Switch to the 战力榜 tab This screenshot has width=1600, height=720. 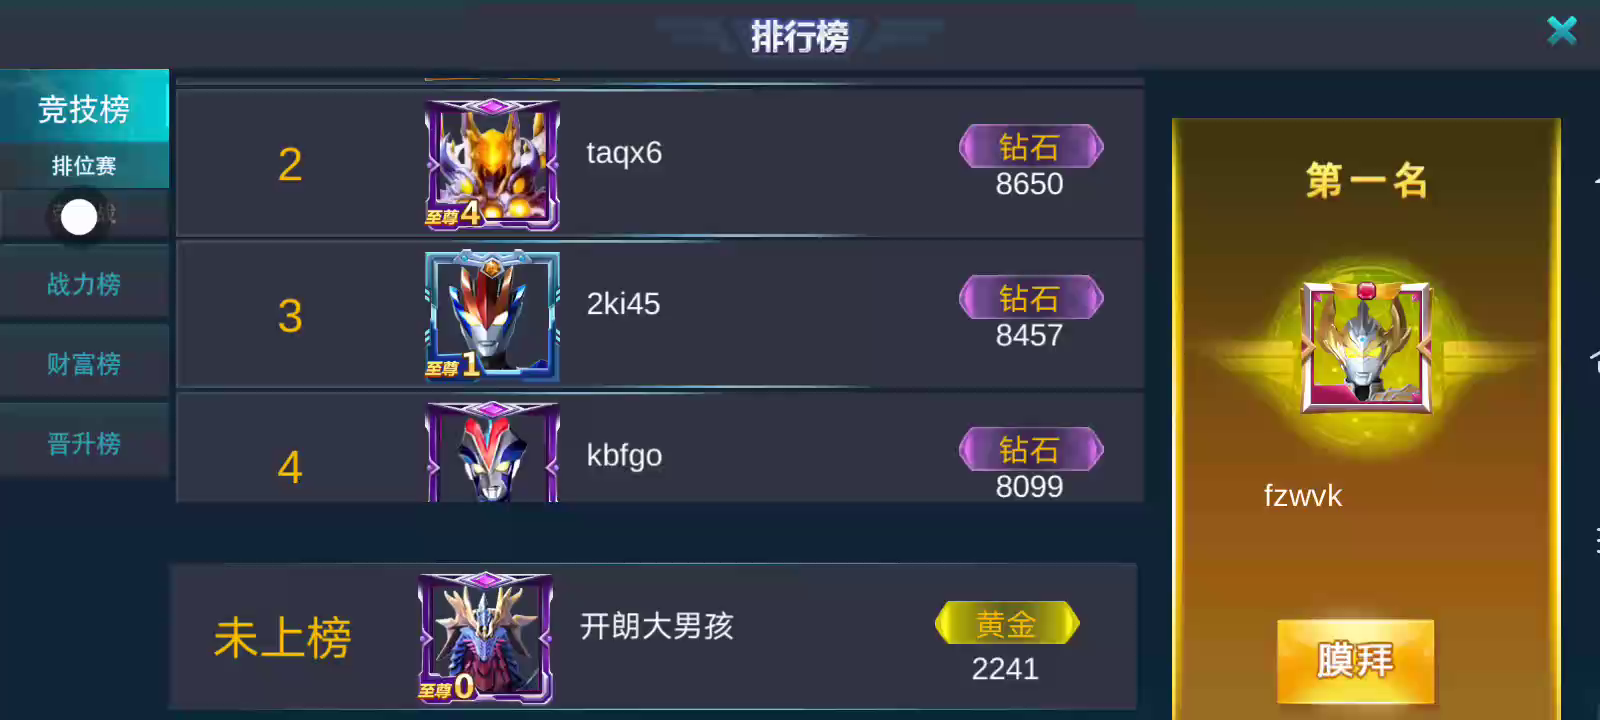tap(84, 284)
